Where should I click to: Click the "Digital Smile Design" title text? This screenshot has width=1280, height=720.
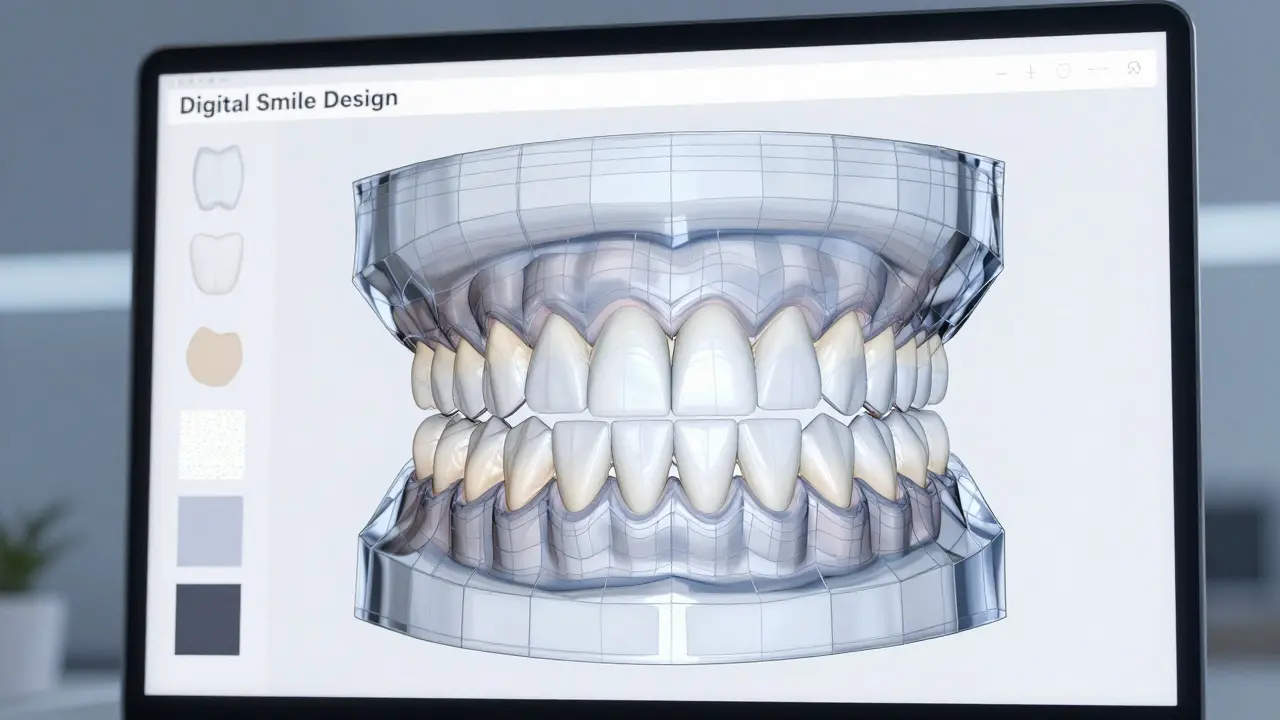[288, 101]
